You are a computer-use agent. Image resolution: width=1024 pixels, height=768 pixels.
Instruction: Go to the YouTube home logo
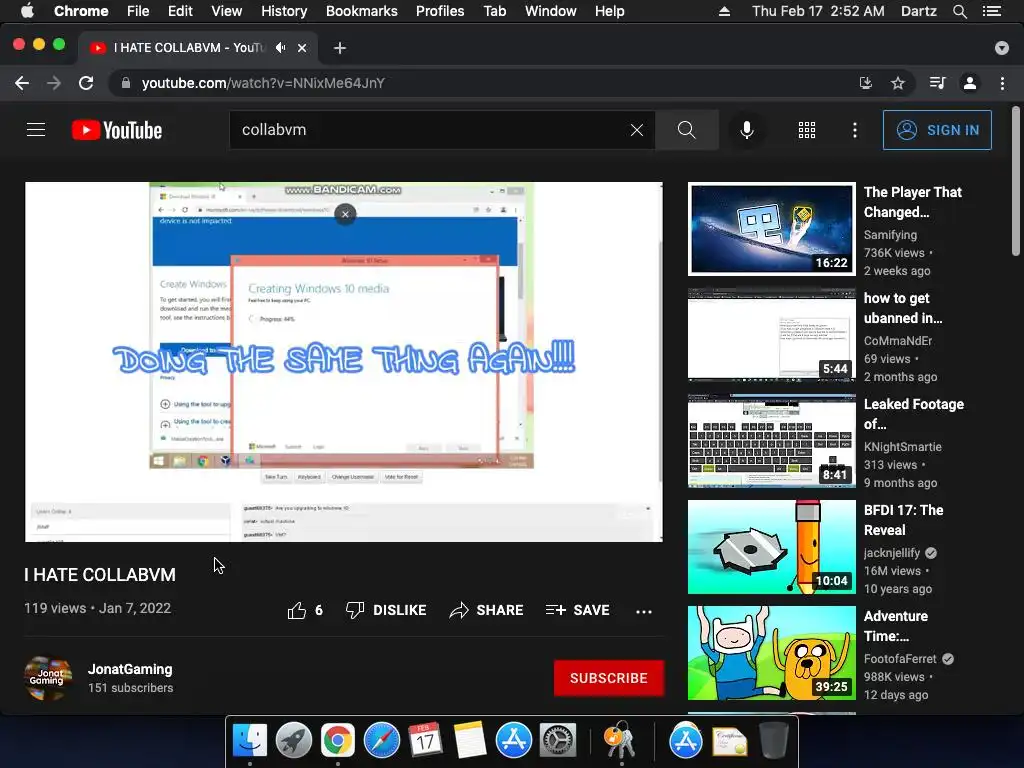click(x=117, y=130)
